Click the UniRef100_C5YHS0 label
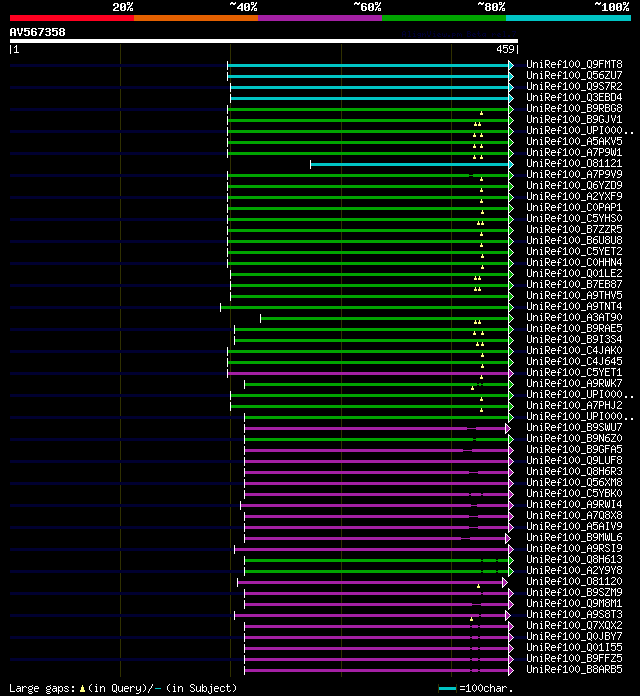The width and height of the screenshot is (640, 696). pyautogui.click(x=574, y=219)
